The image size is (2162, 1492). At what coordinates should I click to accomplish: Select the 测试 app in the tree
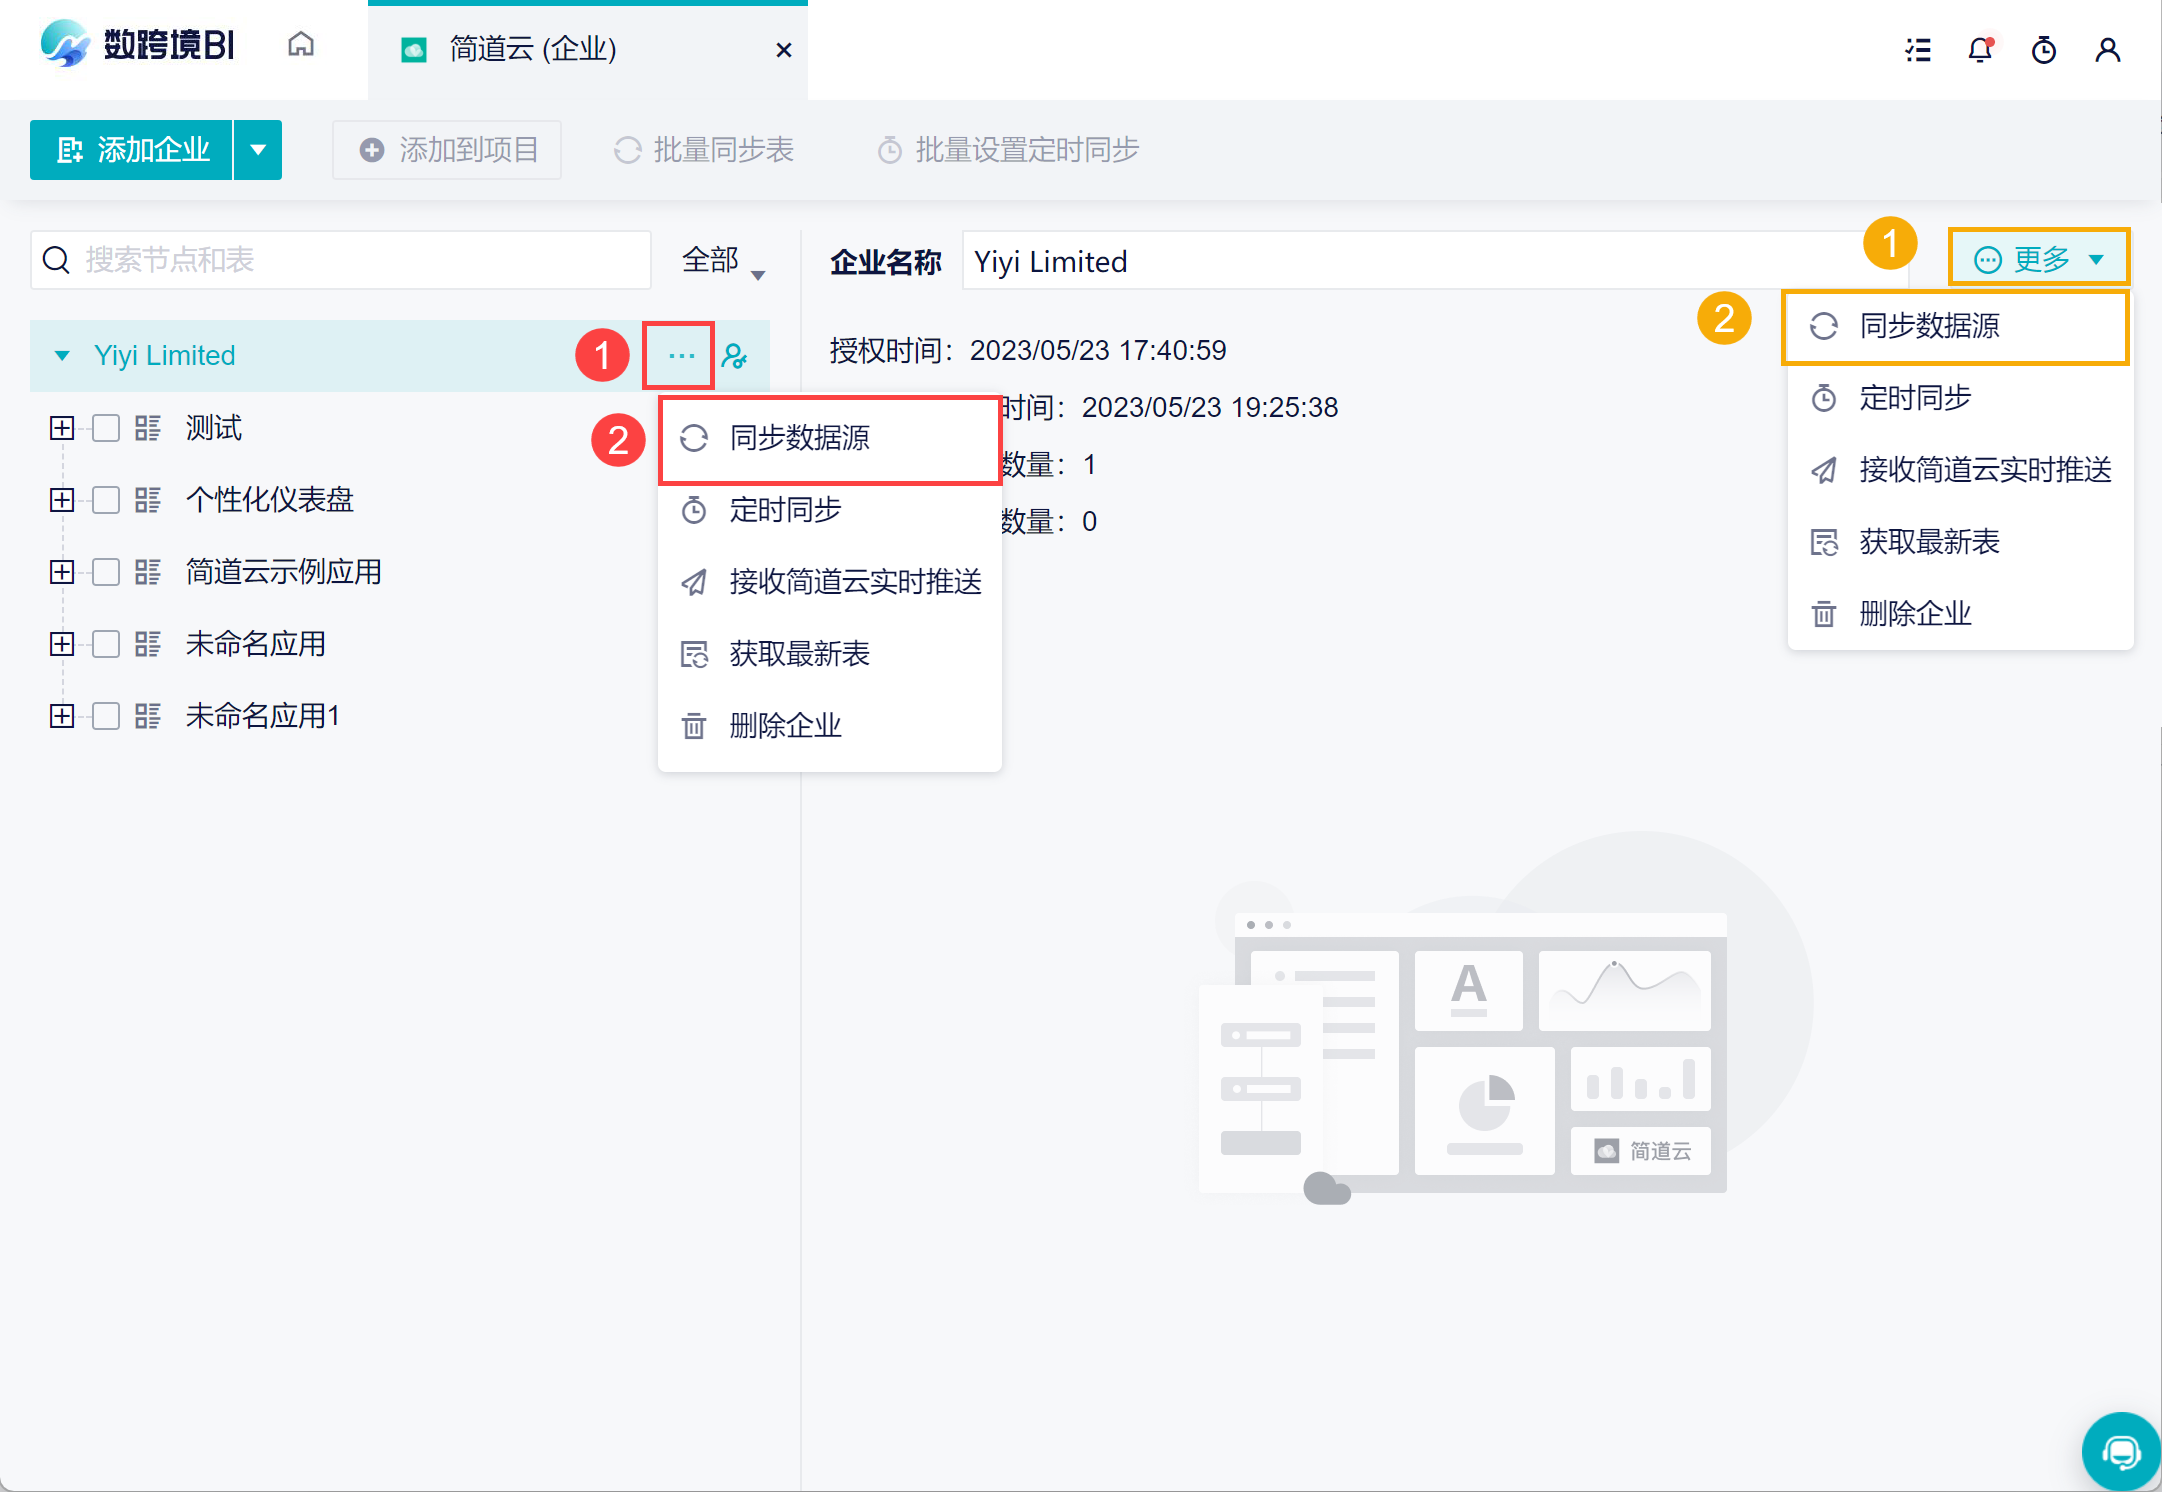[214, 428]
